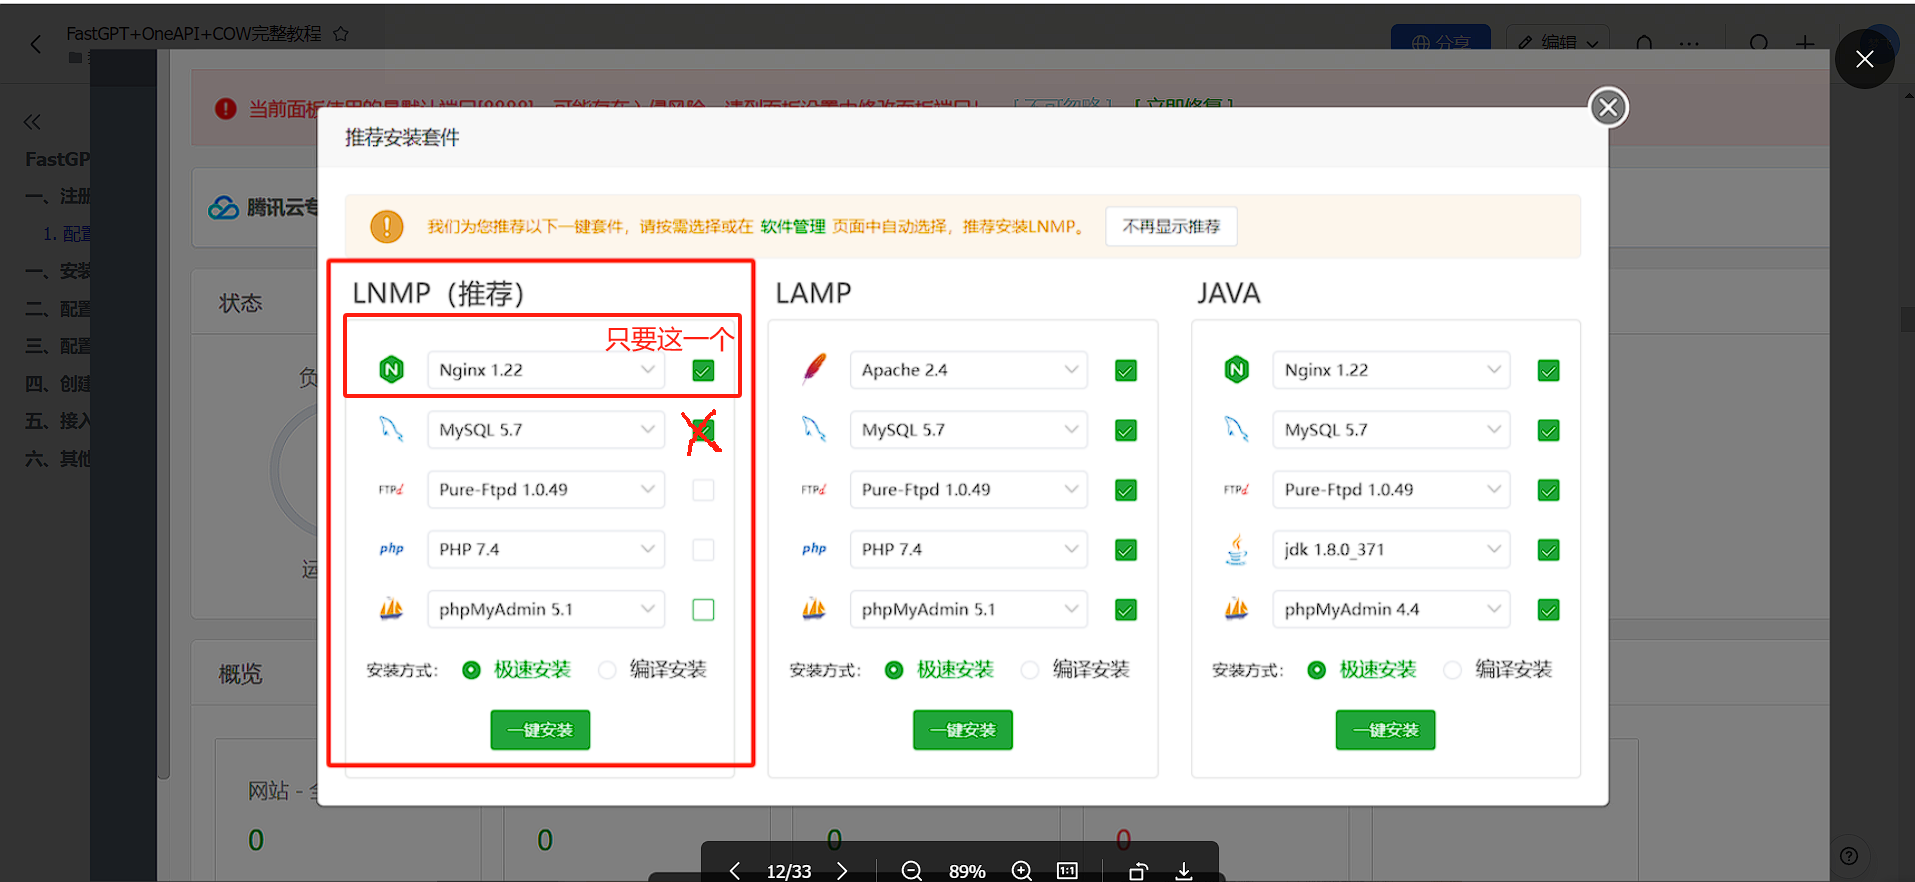1915x882 pixels.
Task: Close the image viewer with X
Action: (x=1864, y=59)
